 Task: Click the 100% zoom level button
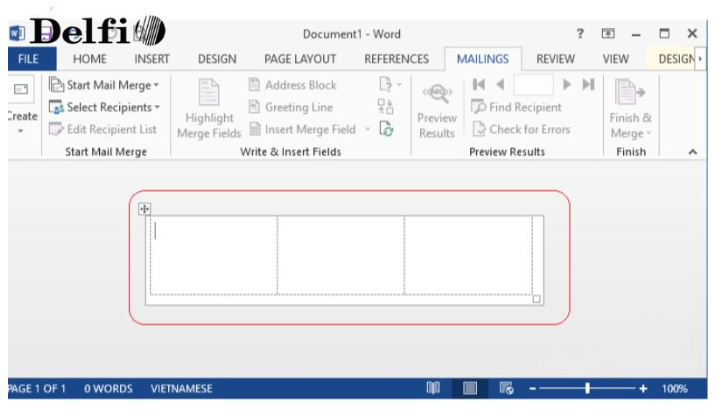(674, 388)
